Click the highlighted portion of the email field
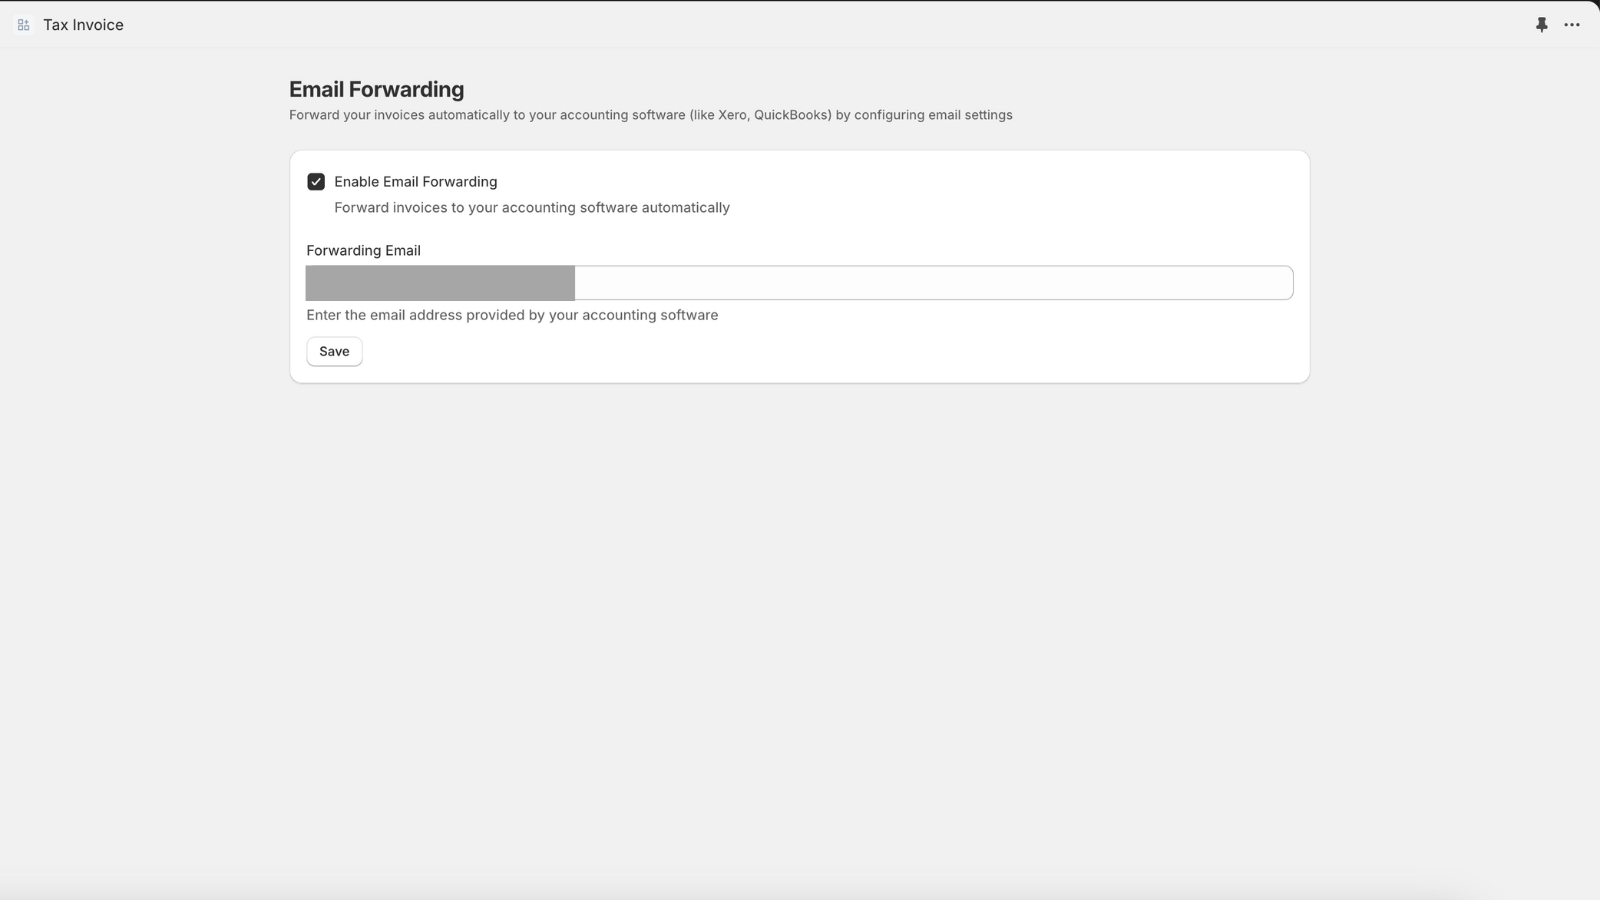Viewport: 1600px width, 900px height. tap(440, 283)
